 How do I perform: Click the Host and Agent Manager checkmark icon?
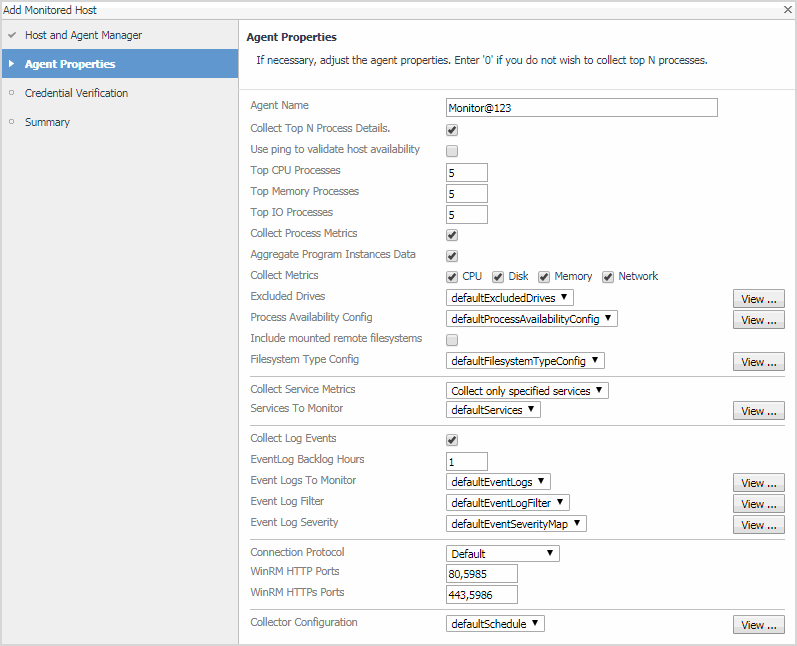click(x=12, y=35)
